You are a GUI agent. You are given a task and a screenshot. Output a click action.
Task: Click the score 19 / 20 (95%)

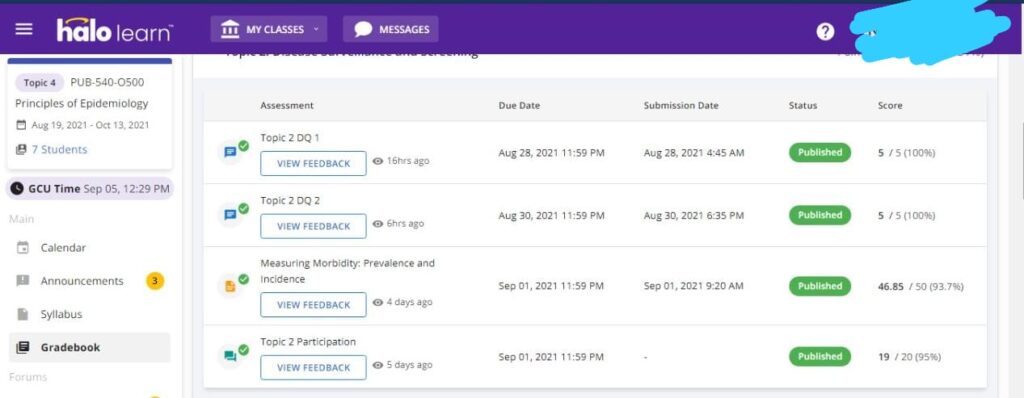(911, 357)
